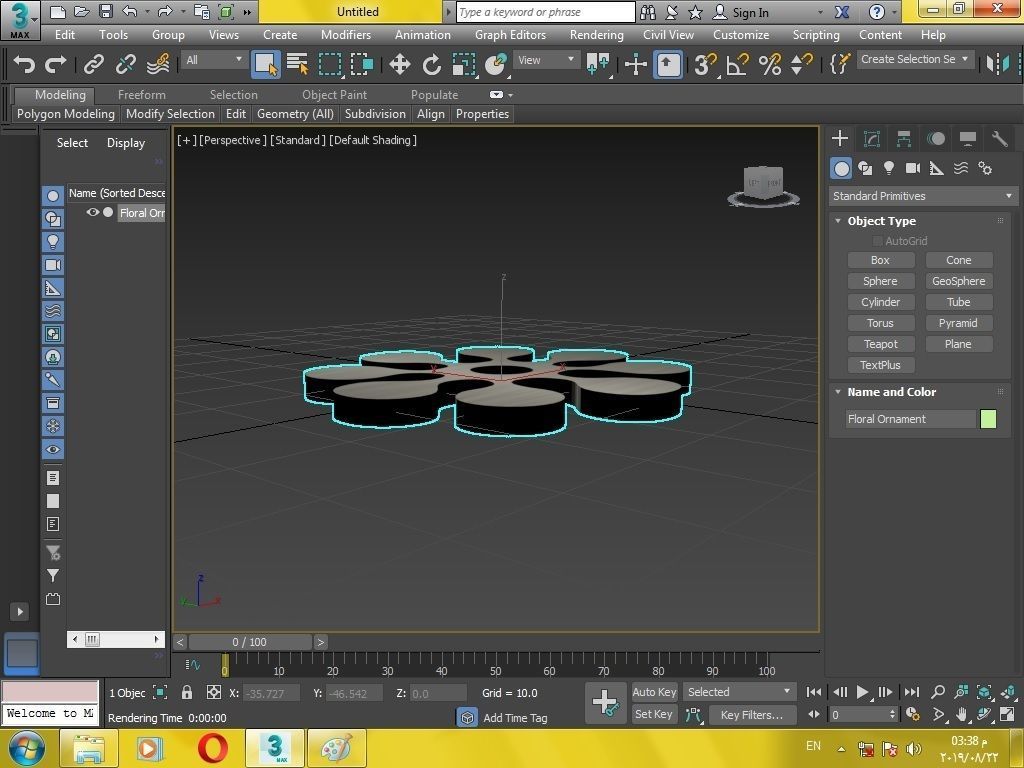Viewport: 1024px width, 768px height.
Task: Switch to the Freeform ribbon tab
Action: 142,95
